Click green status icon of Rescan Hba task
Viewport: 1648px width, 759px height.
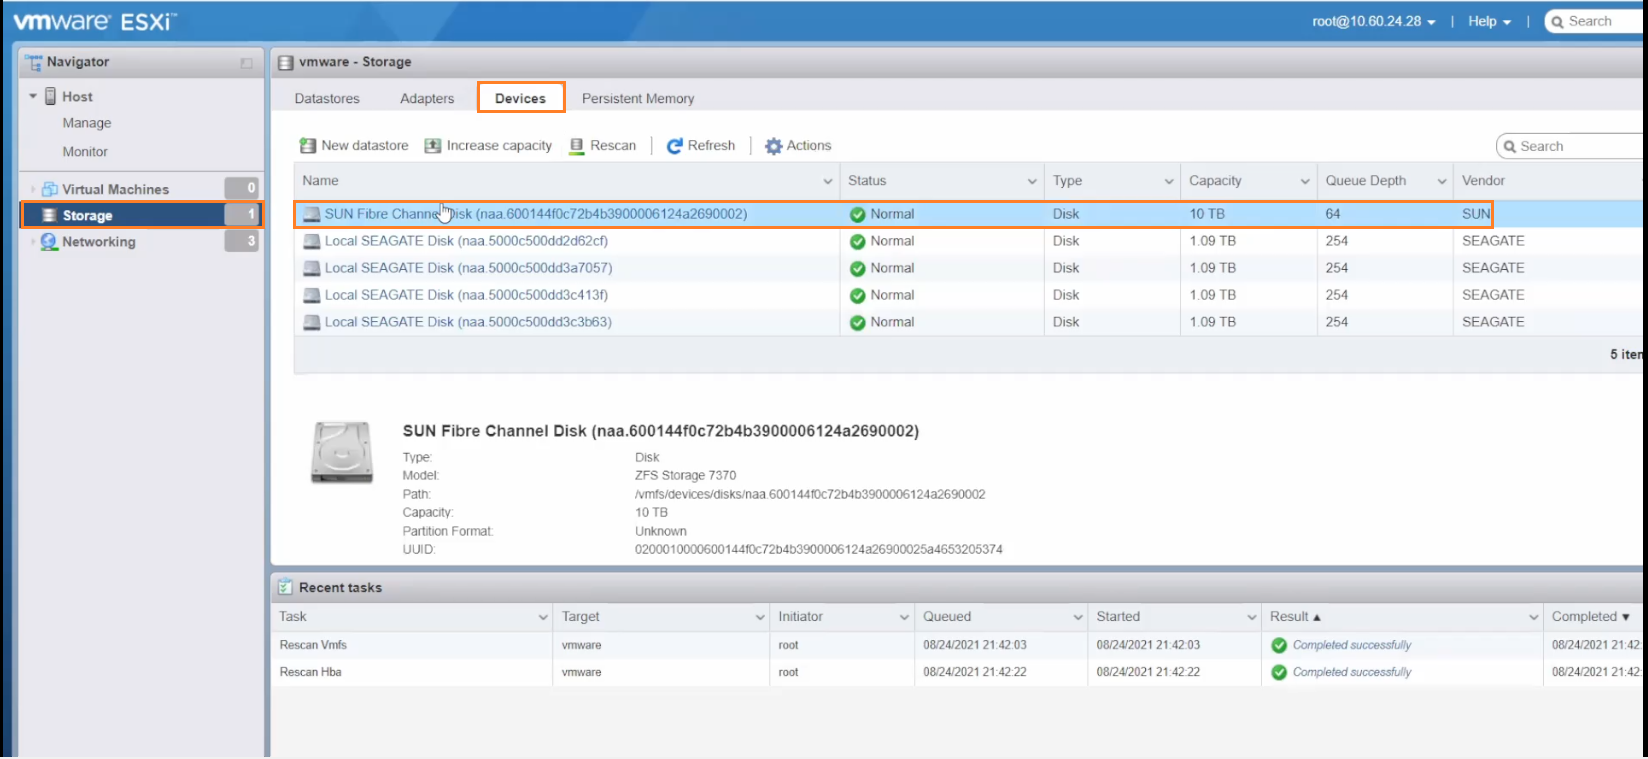coord(1279,672)
